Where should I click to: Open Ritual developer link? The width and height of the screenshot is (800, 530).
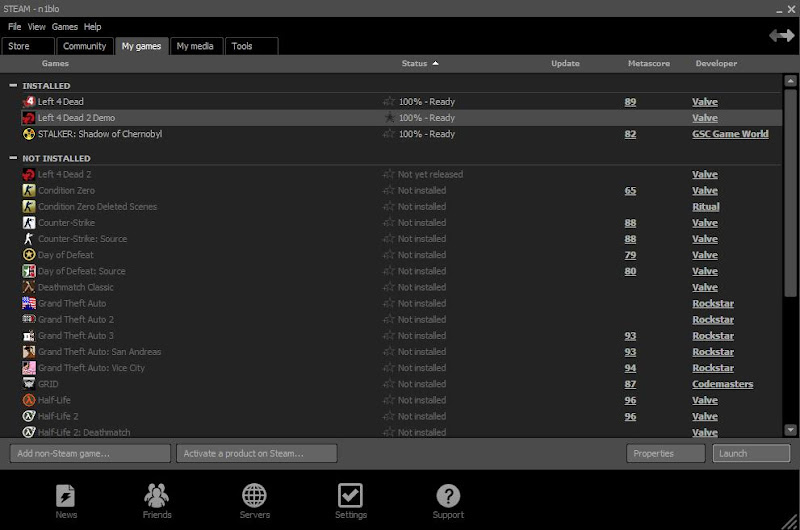[x=706, y=207]
